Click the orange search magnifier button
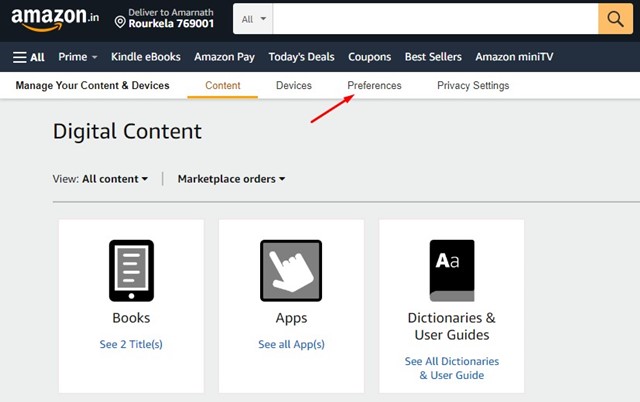Screen dimensions: 640x402 613,19
